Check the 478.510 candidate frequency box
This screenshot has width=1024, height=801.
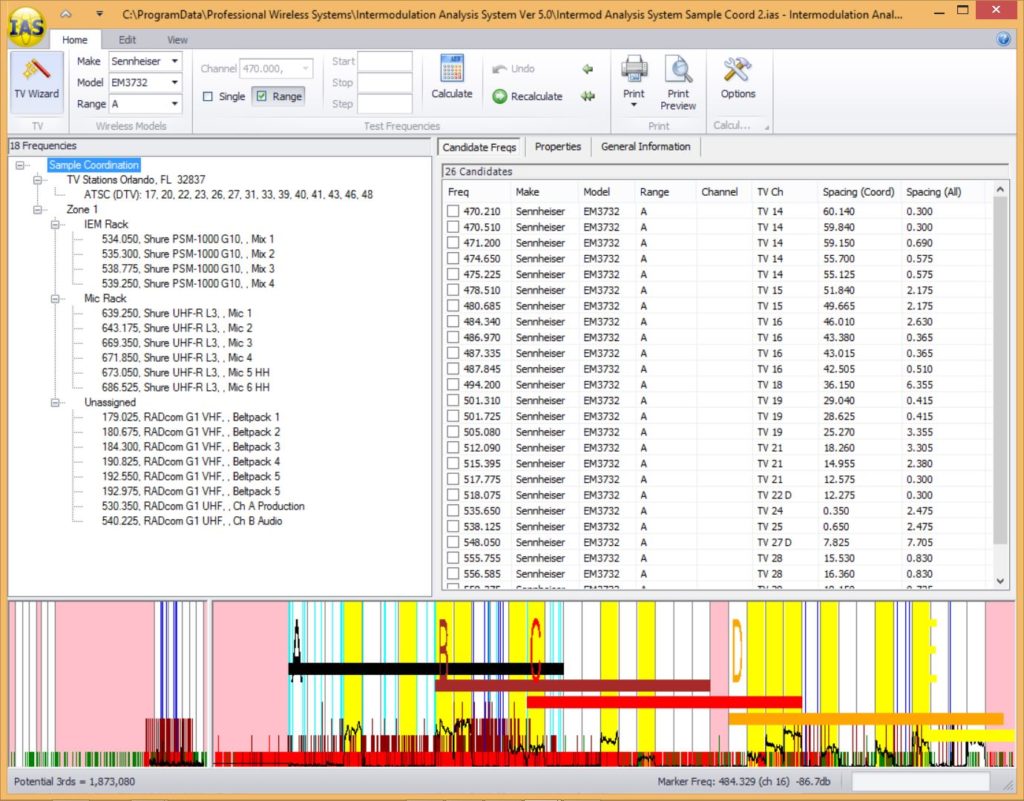[453, 290]
